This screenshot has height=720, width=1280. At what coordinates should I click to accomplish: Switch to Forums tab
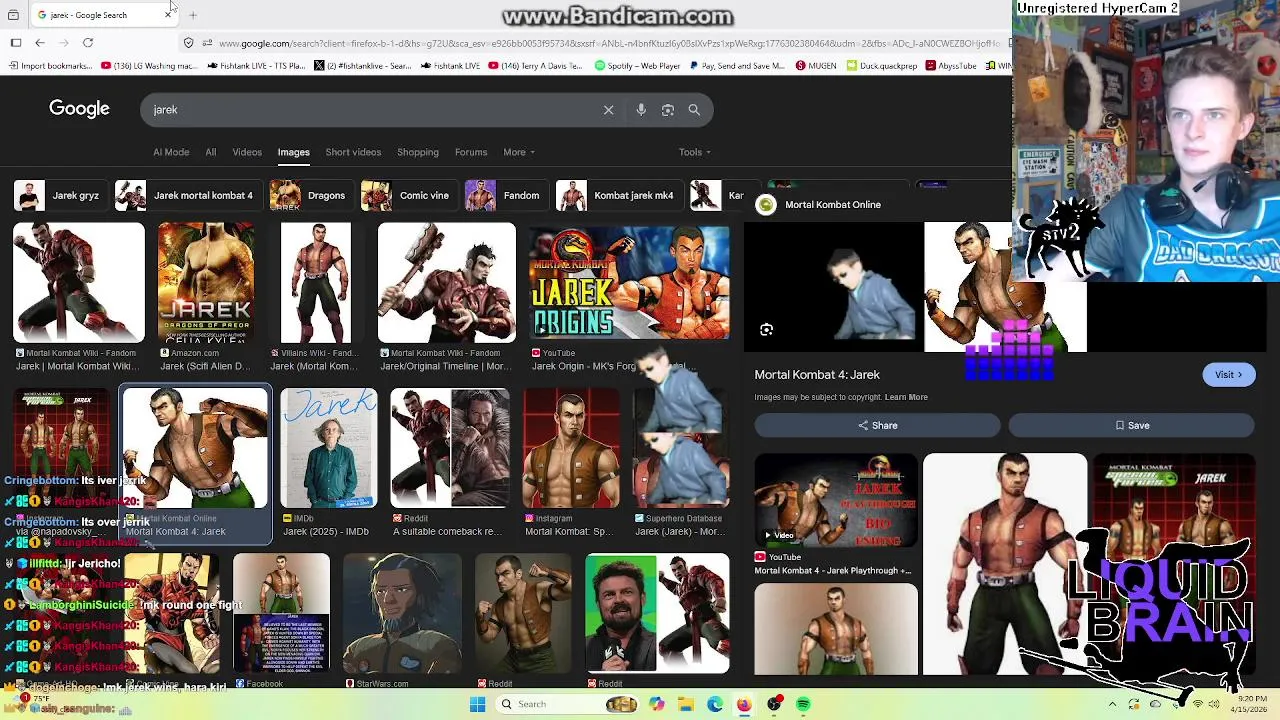471,152
